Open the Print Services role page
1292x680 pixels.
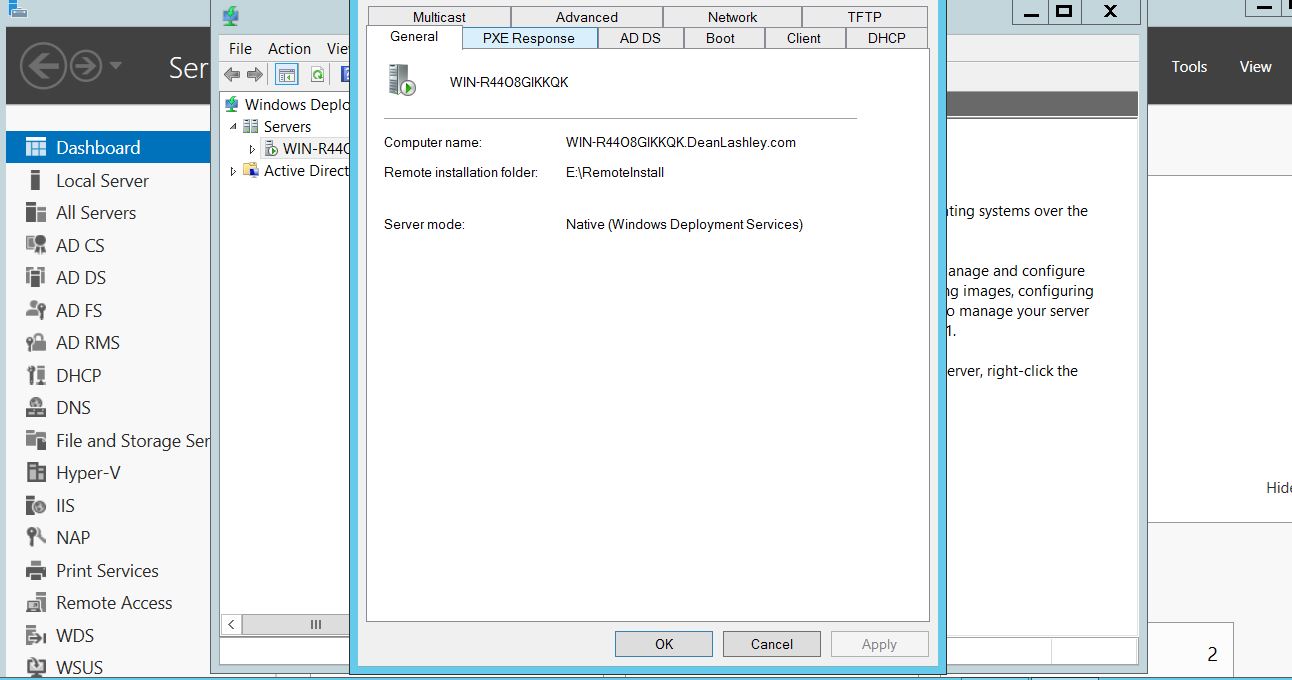pyautogui.click(x=108, y=570)
